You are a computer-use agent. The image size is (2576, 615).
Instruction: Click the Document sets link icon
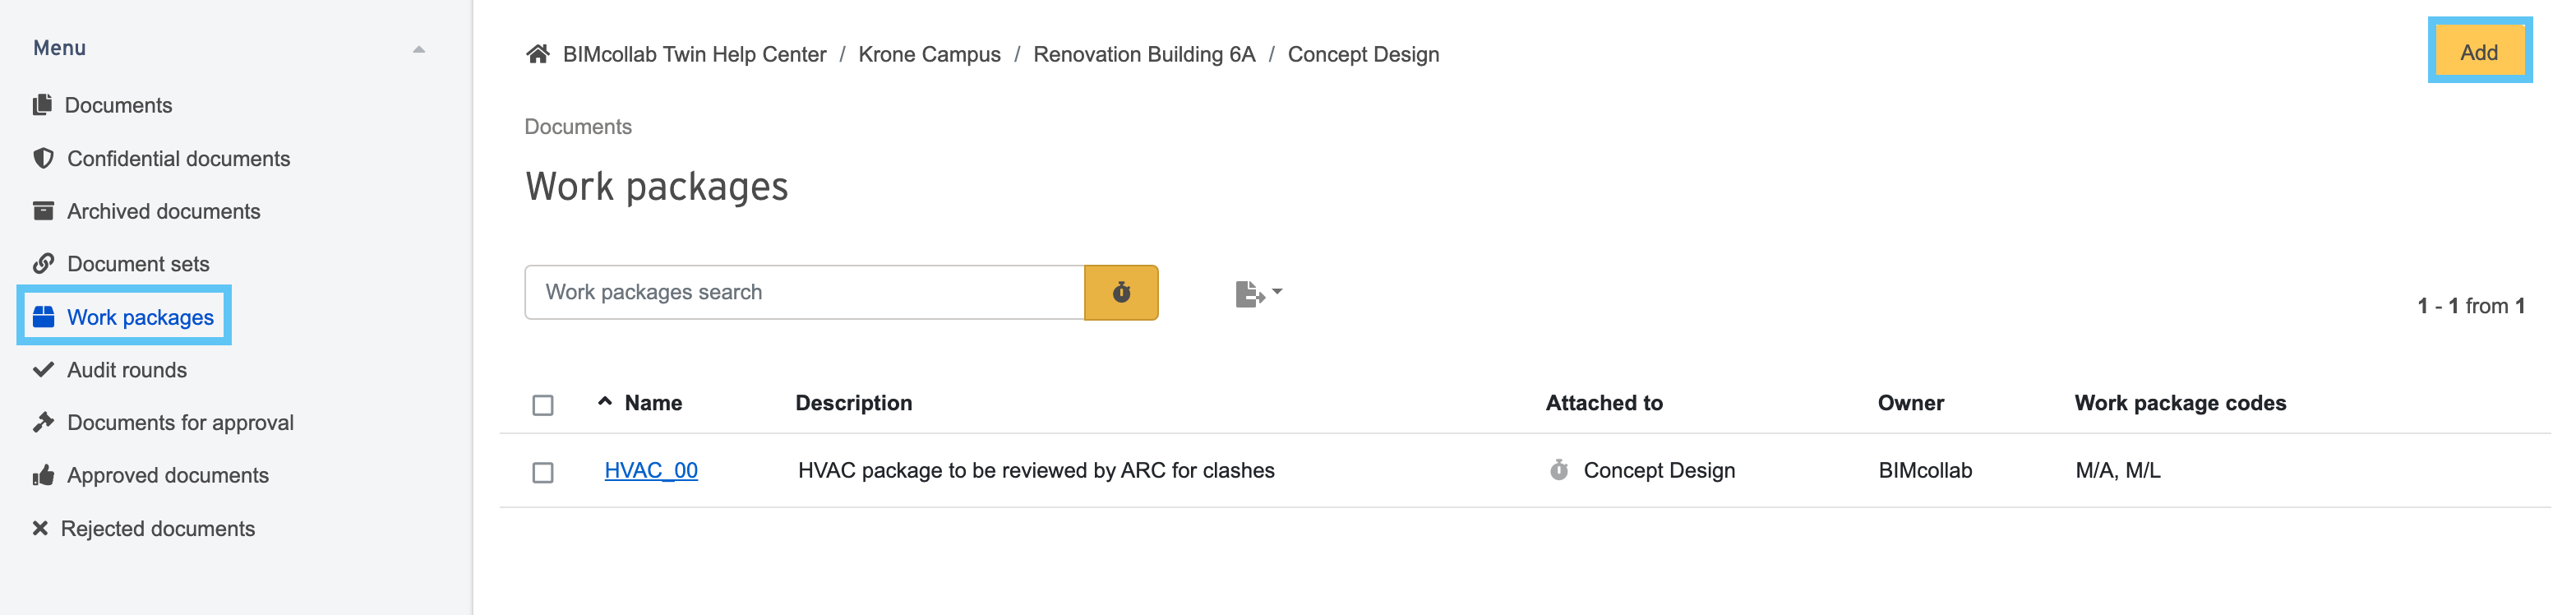[x=43, y=264]
